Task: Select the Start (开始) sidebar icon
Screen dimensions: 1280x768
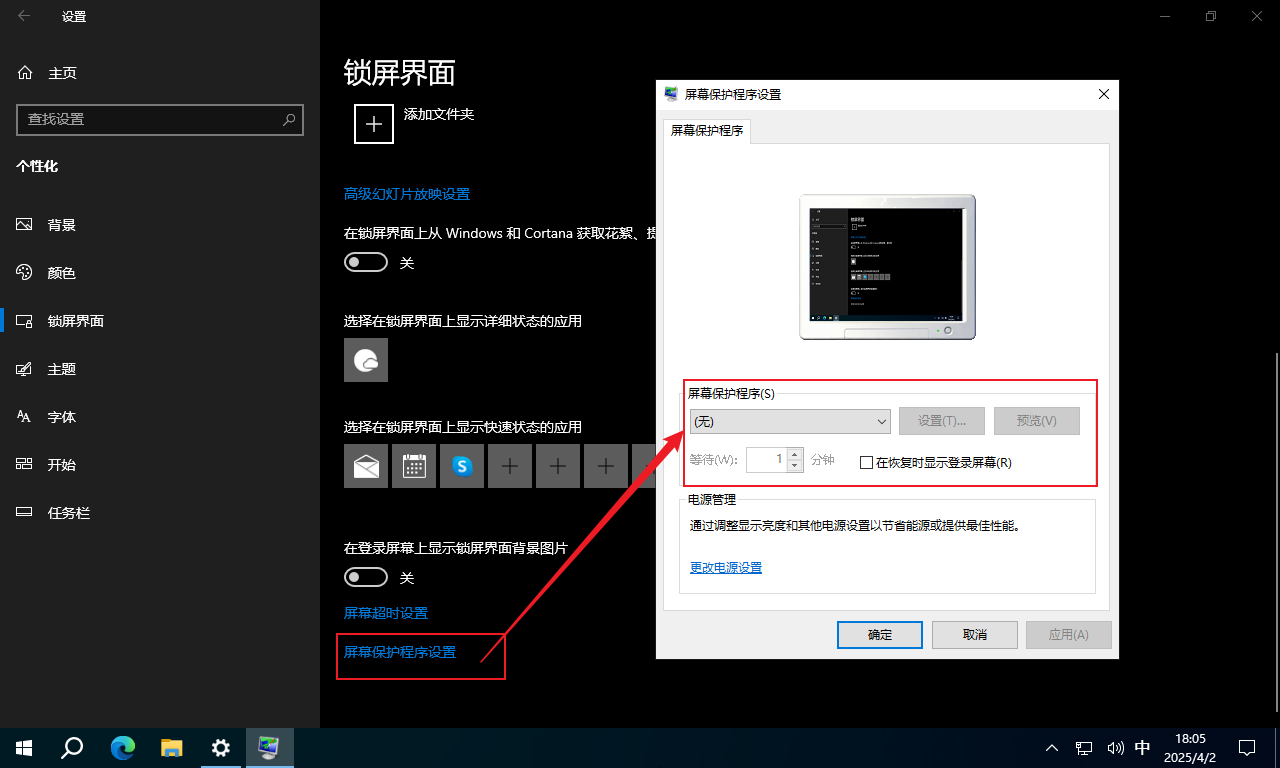Action: 25,465
